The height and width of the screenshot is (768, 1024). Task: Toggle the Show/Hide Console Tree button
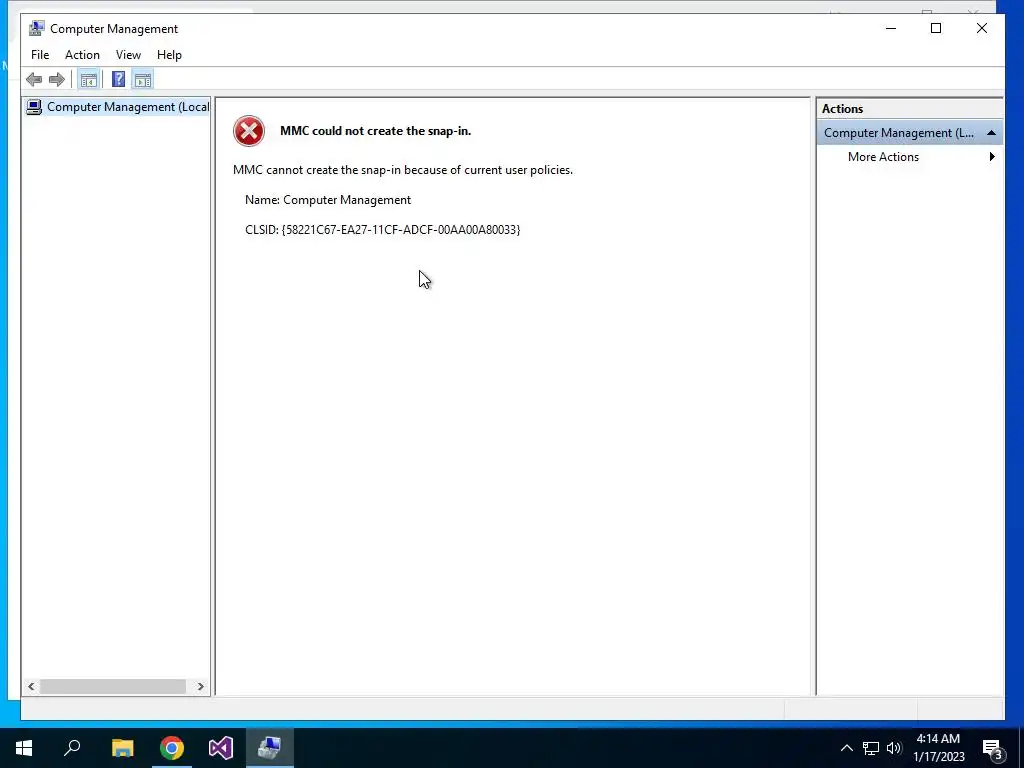pyautogui.click(x=88, y=80)
